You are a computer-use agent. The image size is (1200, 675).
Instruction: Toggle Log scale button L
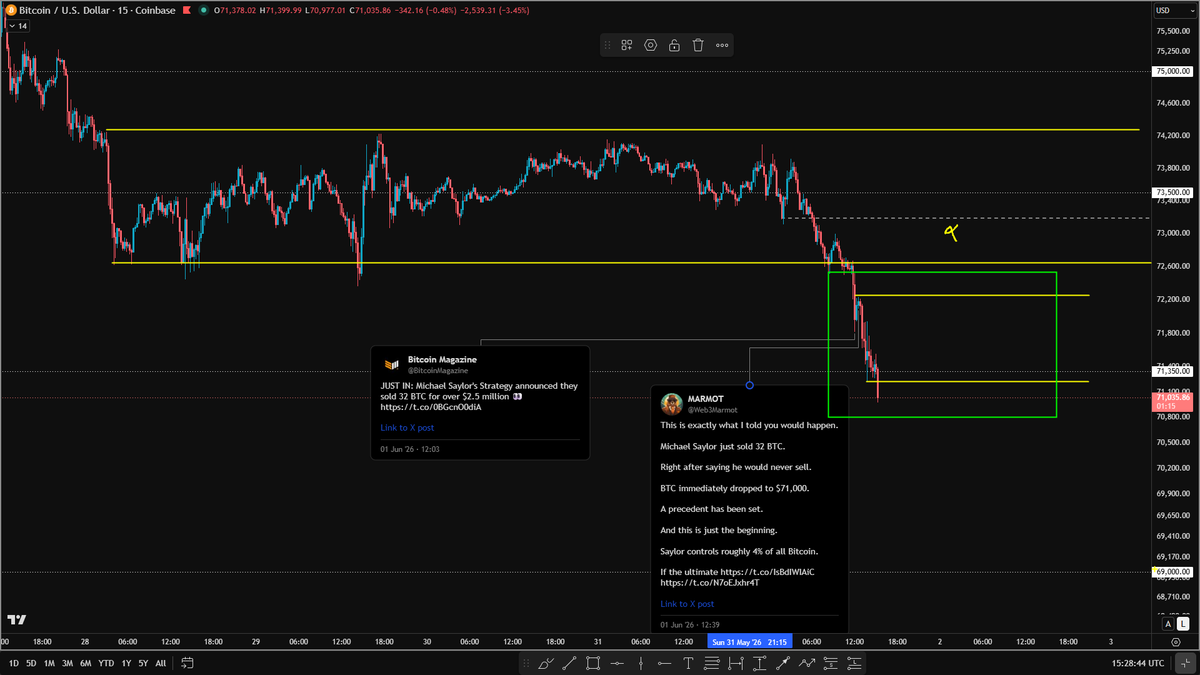(x=1183, y=624)
